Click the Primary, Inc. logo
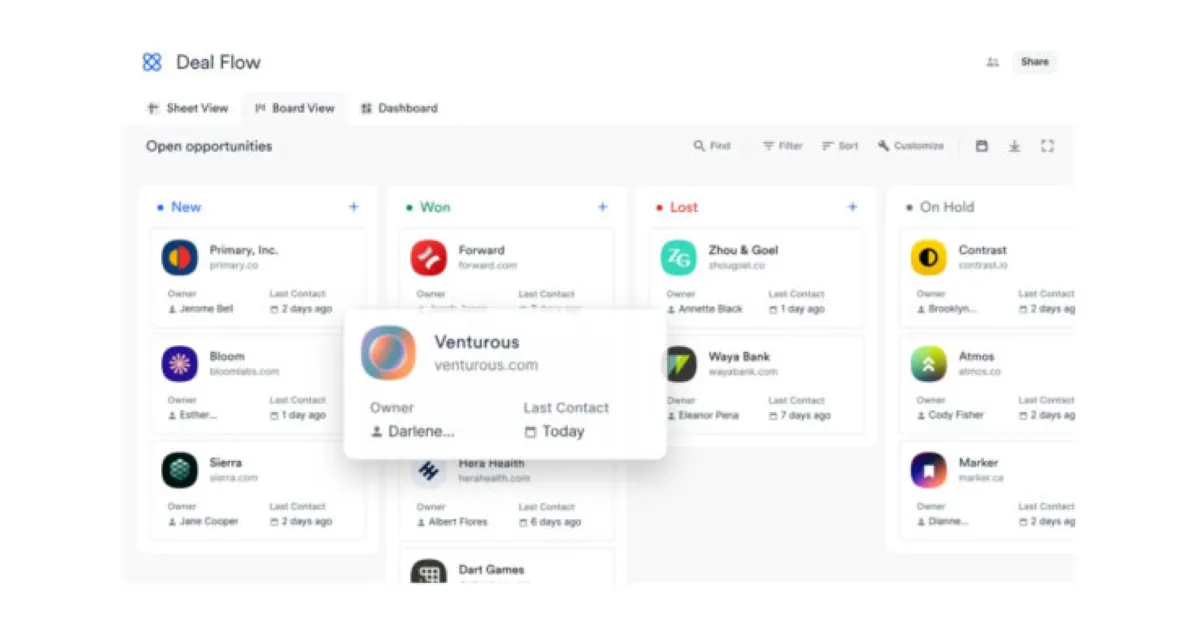The height and width of the screenshot is (628, 1200). pyautogui.click(x=180, y=258)
